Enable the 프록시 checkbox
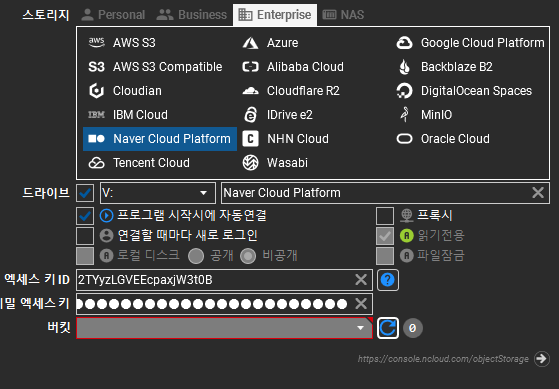Image resolution: width=559 pixels, height=389 pixels. pos(385,216)
